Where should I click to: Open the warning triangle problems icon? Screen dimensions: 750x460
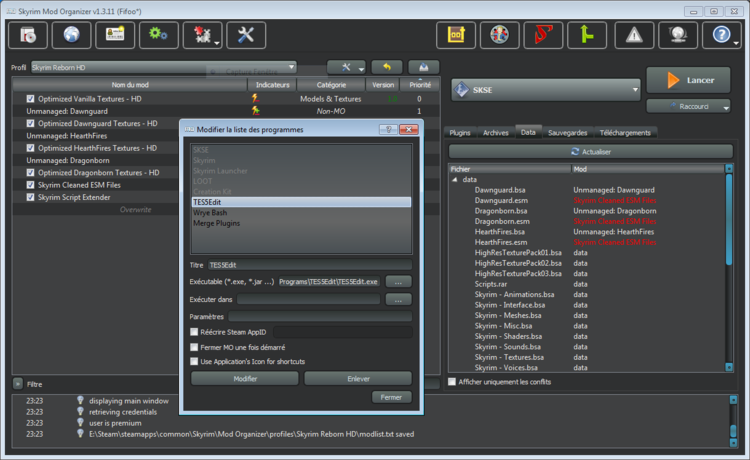point(634,35)
